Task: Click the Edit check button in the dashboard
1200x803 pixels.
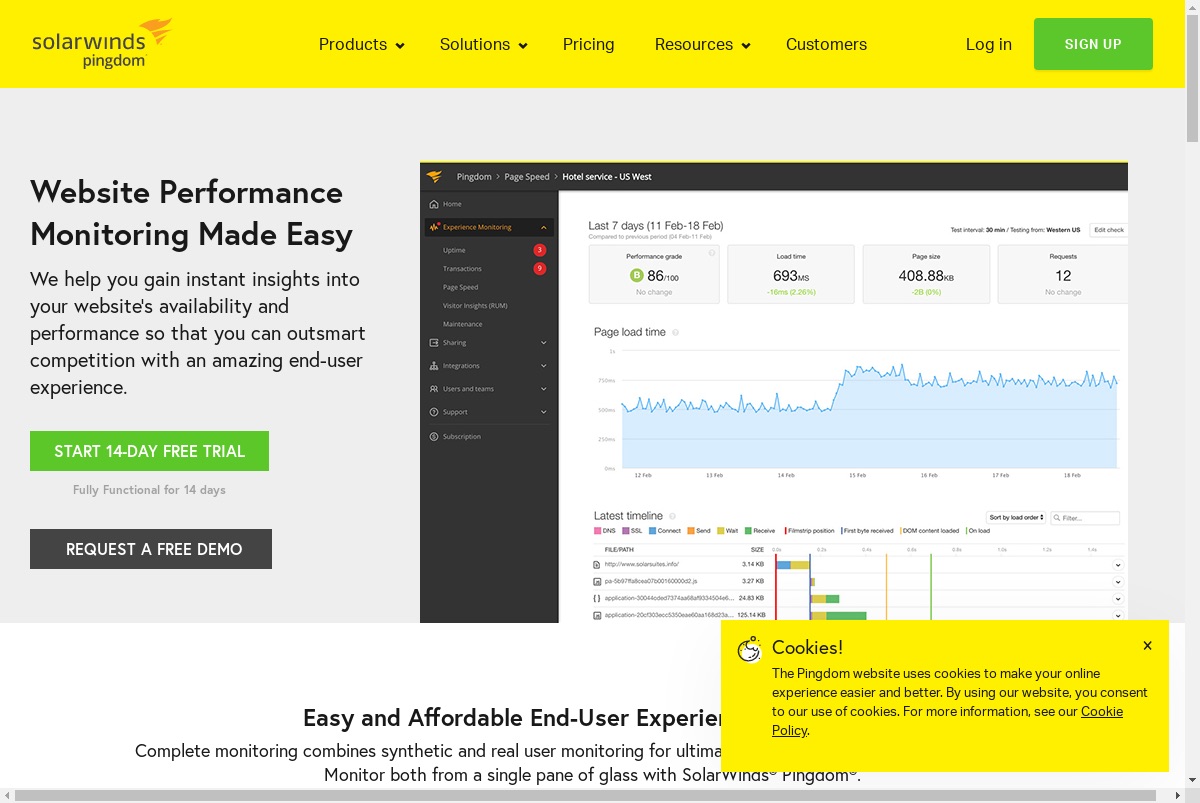Action: click(x=1108, y=230)
